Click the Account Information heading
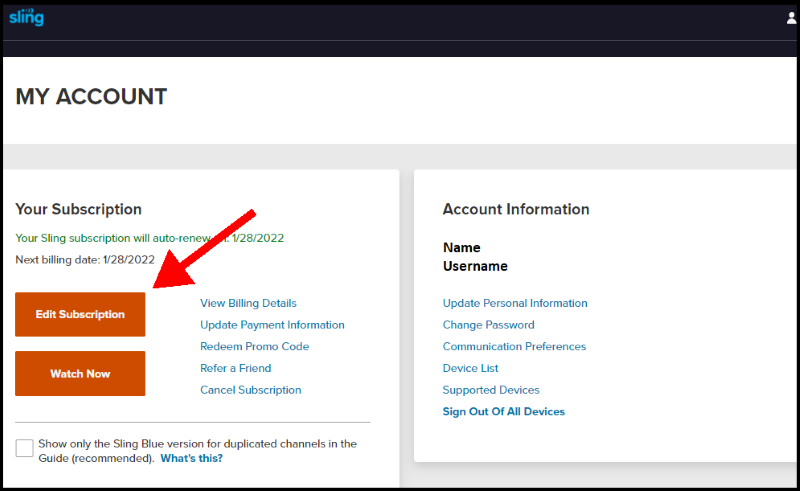Screen dimensions: 800x491 tap(516, 209)
